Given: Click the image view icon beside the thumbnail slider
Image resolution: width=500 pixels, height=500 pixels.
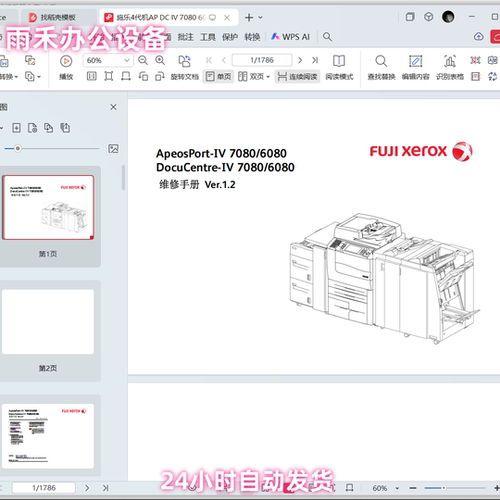Looking at the screenshot, I should [x=113, y=149].
